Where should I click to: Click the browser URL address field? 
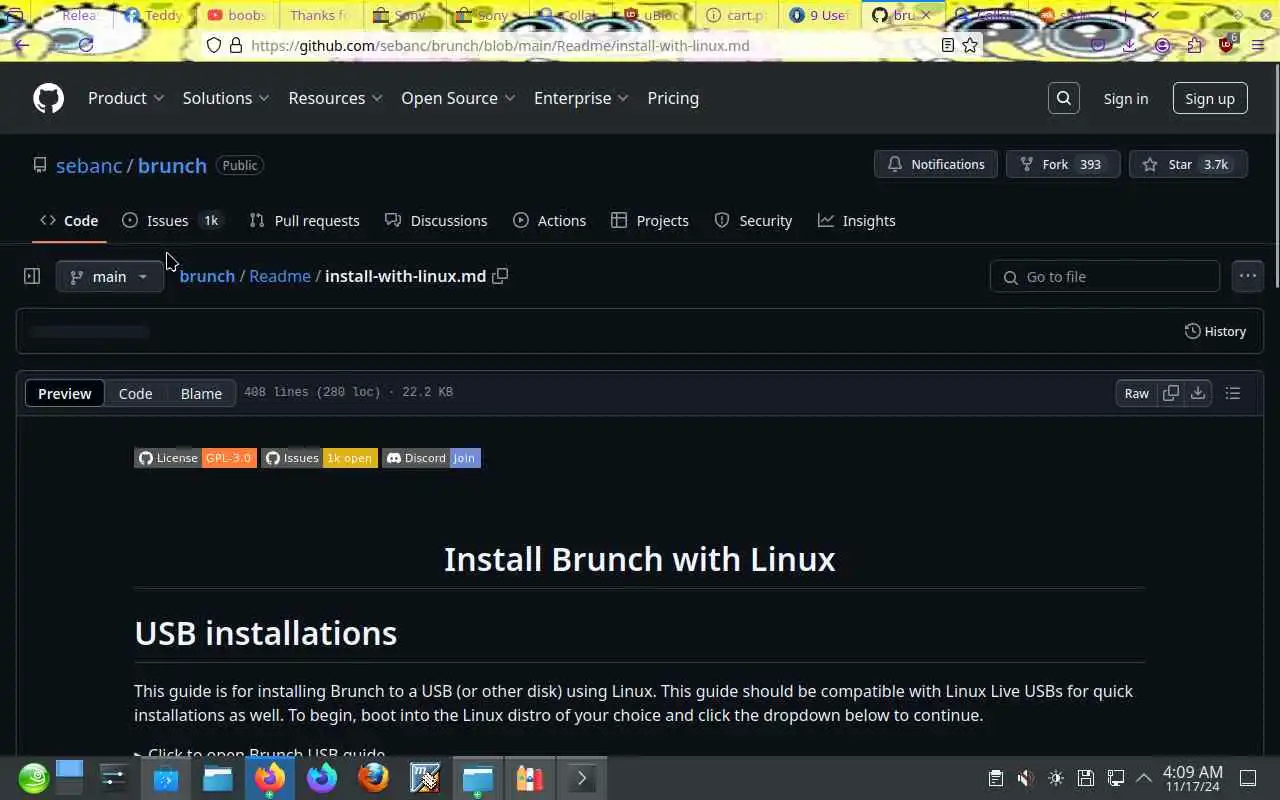(590, 45)
